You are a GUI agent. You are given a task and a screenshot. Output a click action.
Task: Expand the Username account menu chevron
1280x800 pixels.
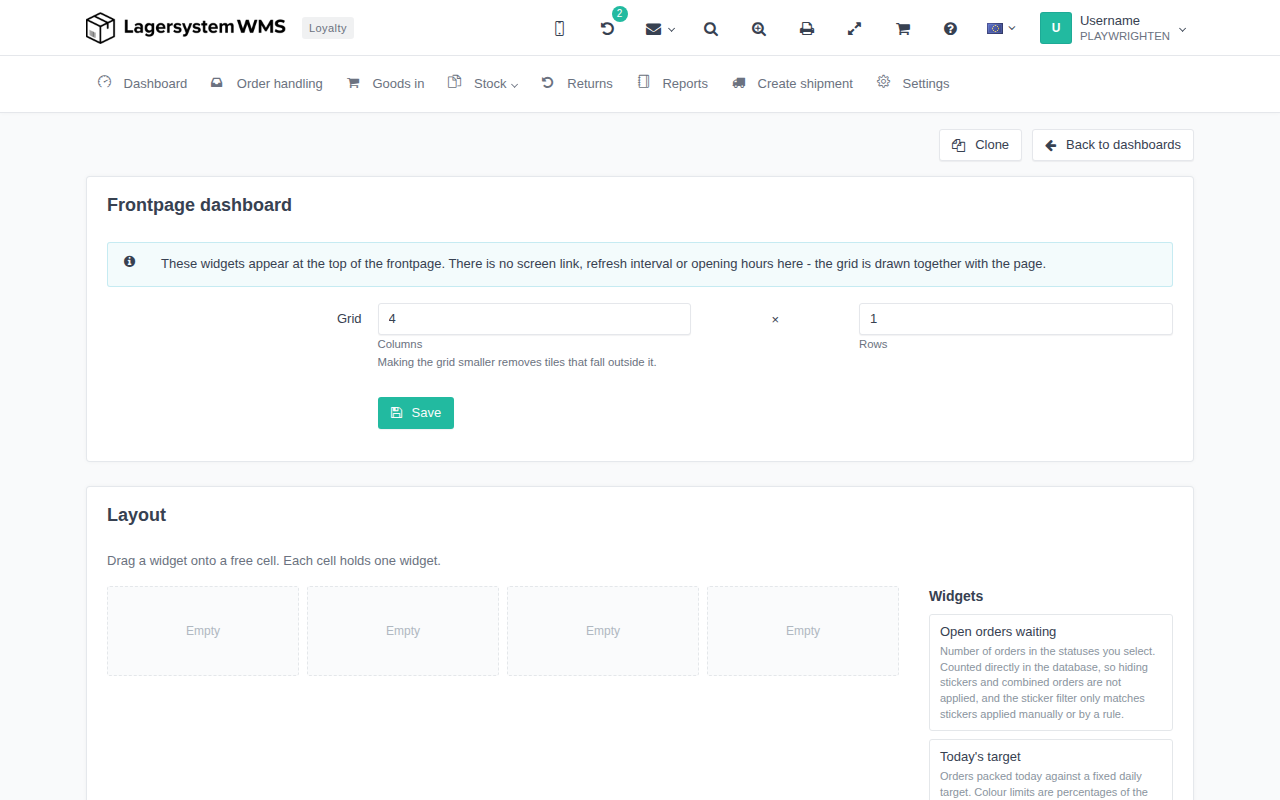coord(1182,29)
